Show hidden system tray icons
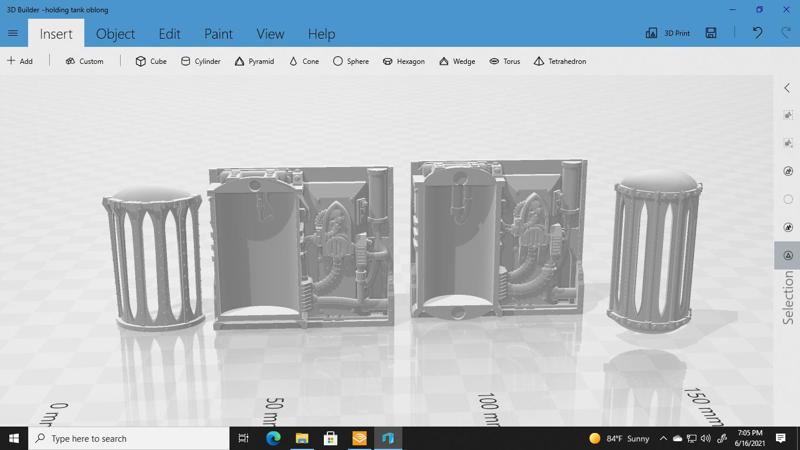This screenshot has height=450, width=800. (663, 438)
